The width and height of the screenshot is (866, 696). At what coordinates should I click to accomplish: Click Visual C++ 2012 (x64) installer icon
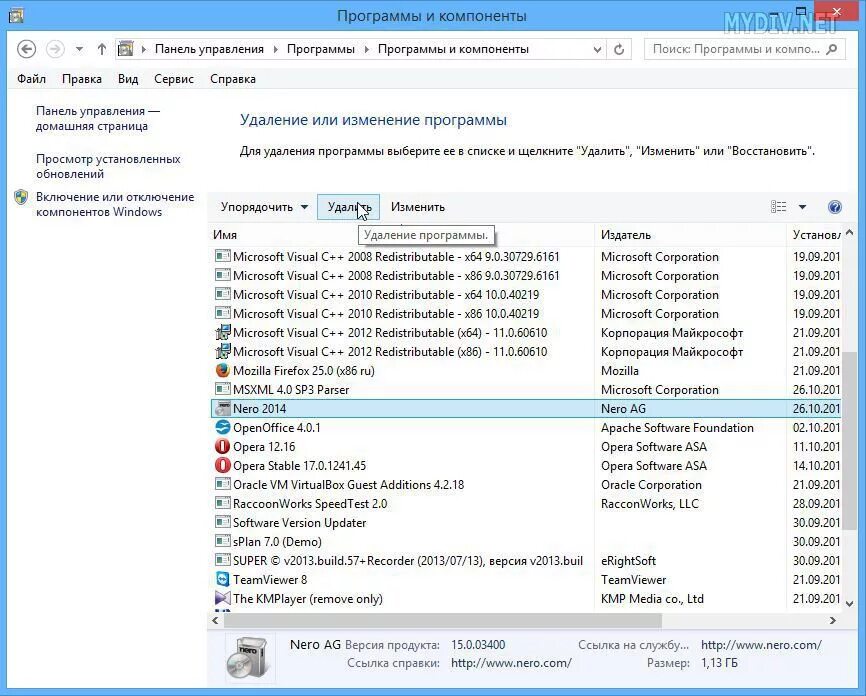pos(223,333)
